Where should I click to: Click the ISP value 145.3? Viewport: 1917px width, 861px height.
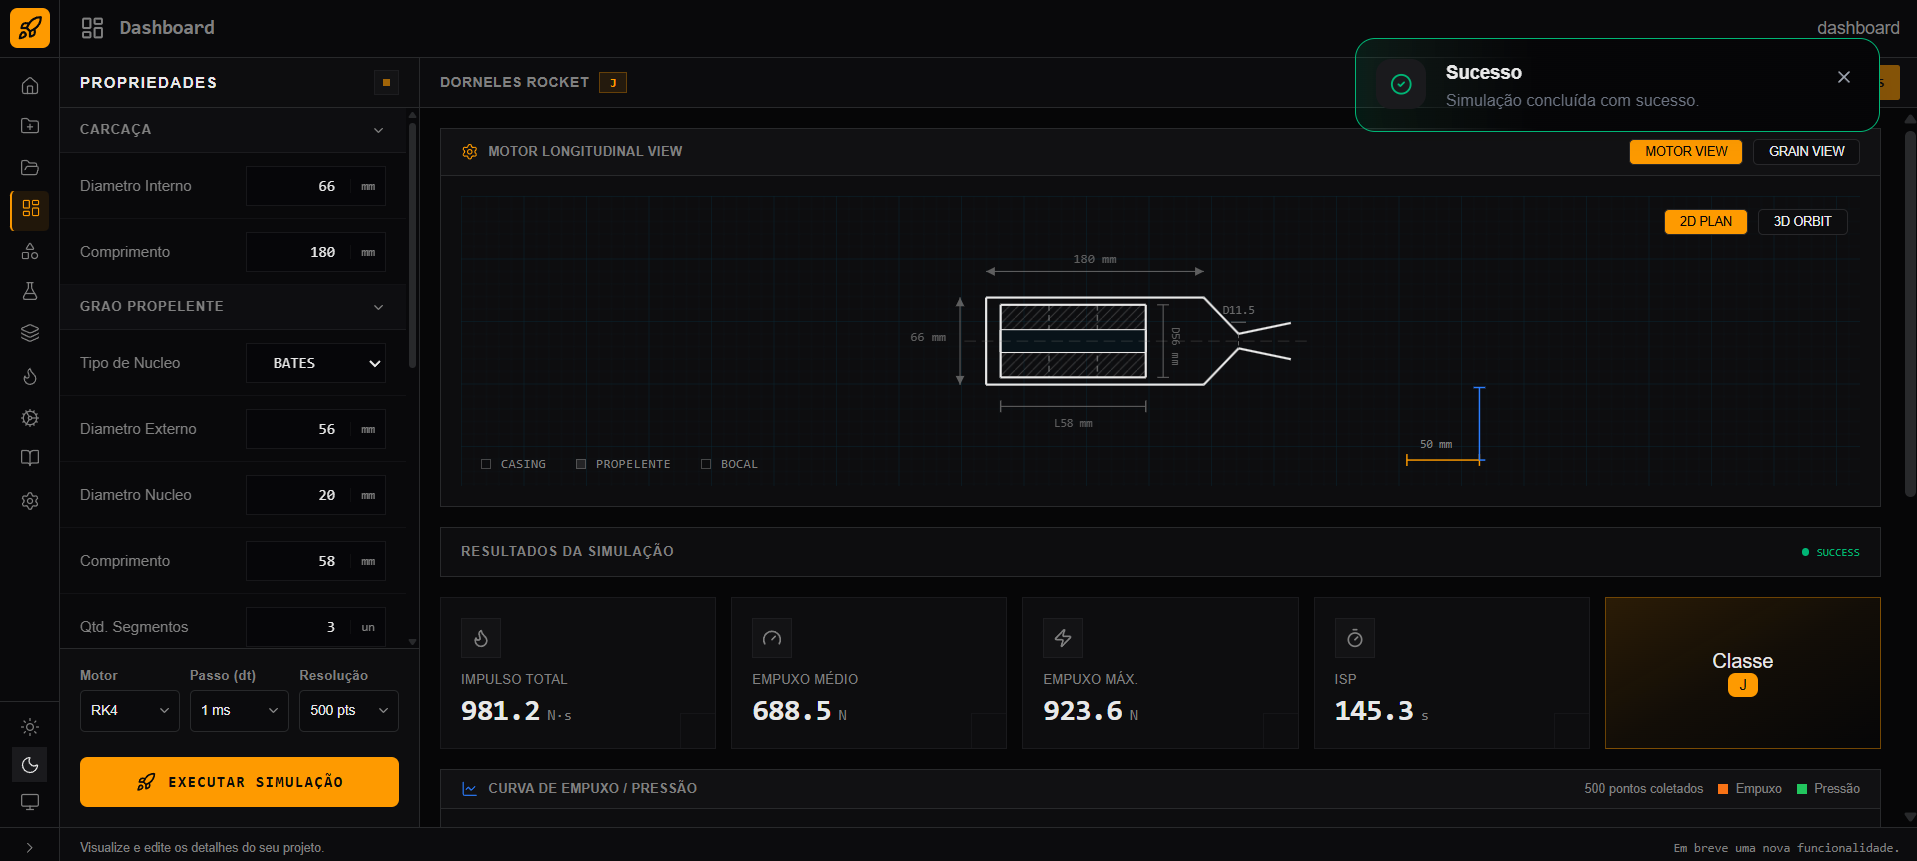1374,711
